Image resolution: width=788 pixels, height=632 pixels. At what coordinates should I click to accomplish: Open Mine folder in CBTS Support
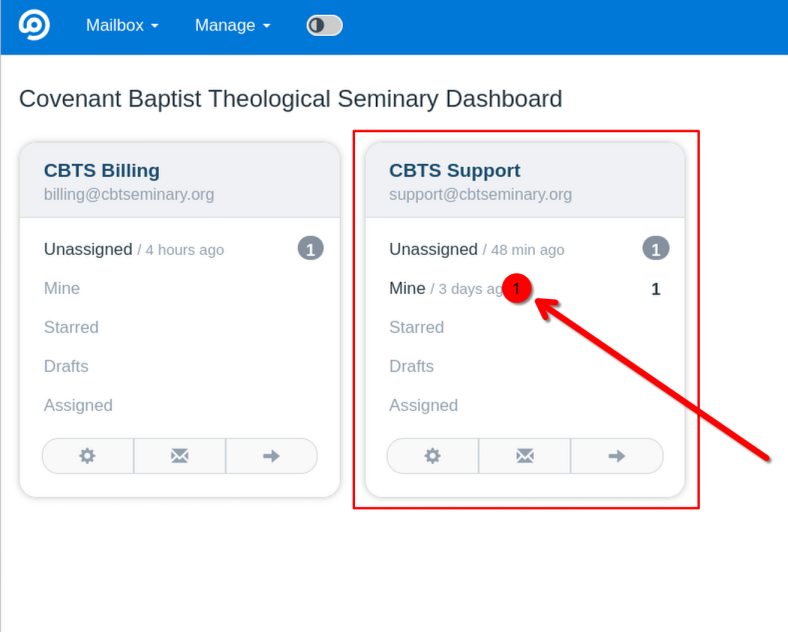pos(407,288)
